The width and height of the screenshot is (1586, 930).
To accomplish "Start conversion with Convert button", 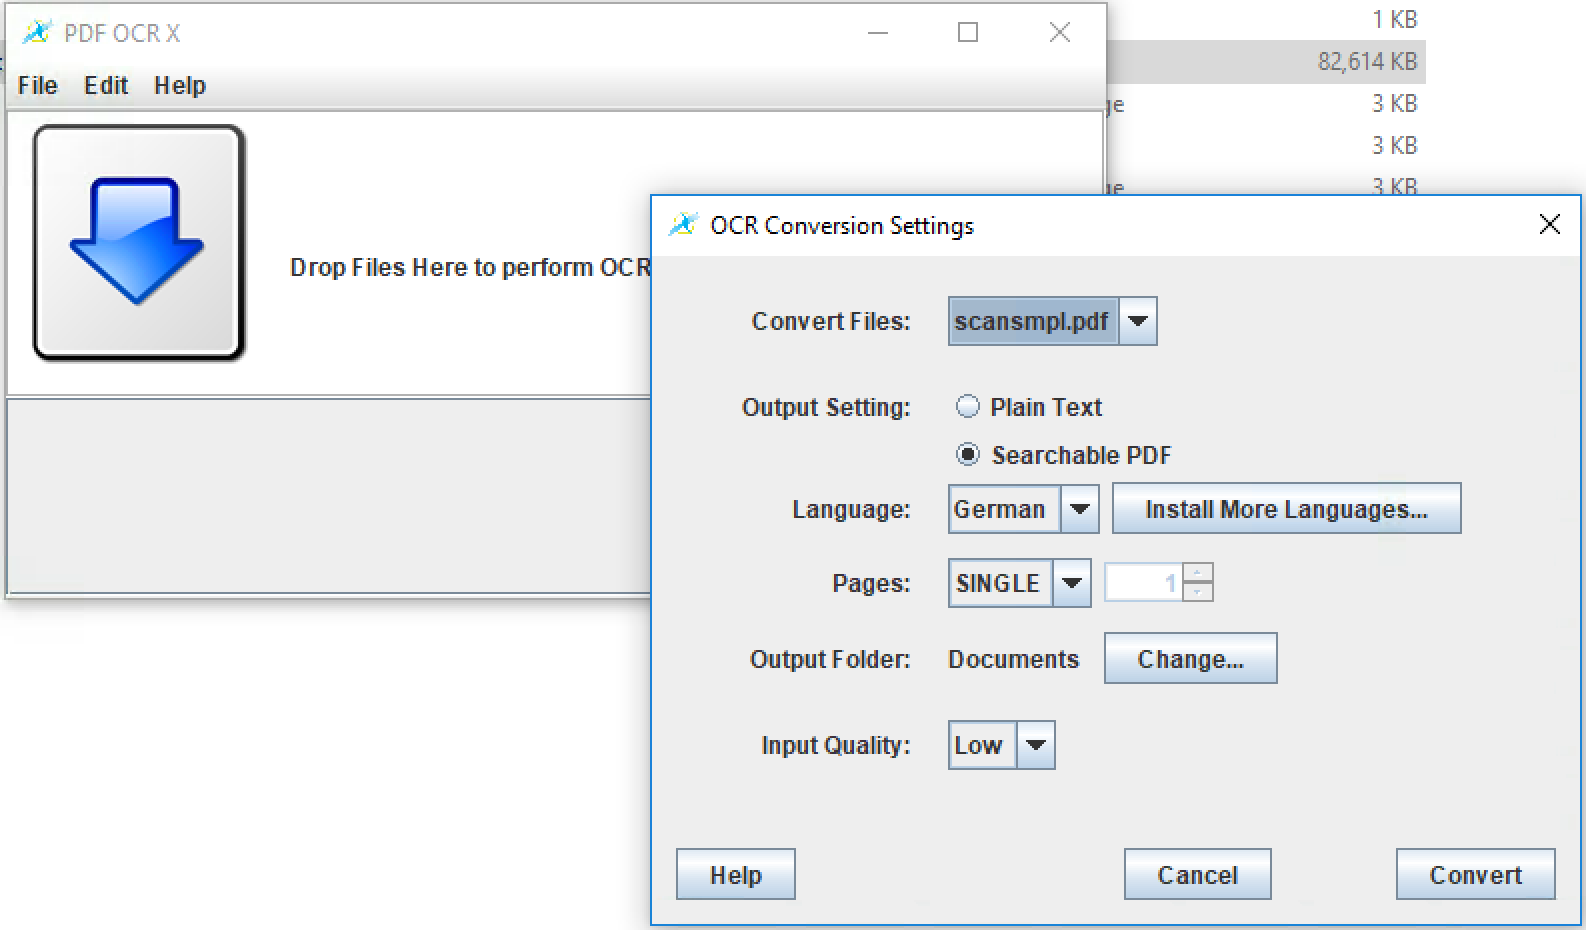I will 1475,875.
